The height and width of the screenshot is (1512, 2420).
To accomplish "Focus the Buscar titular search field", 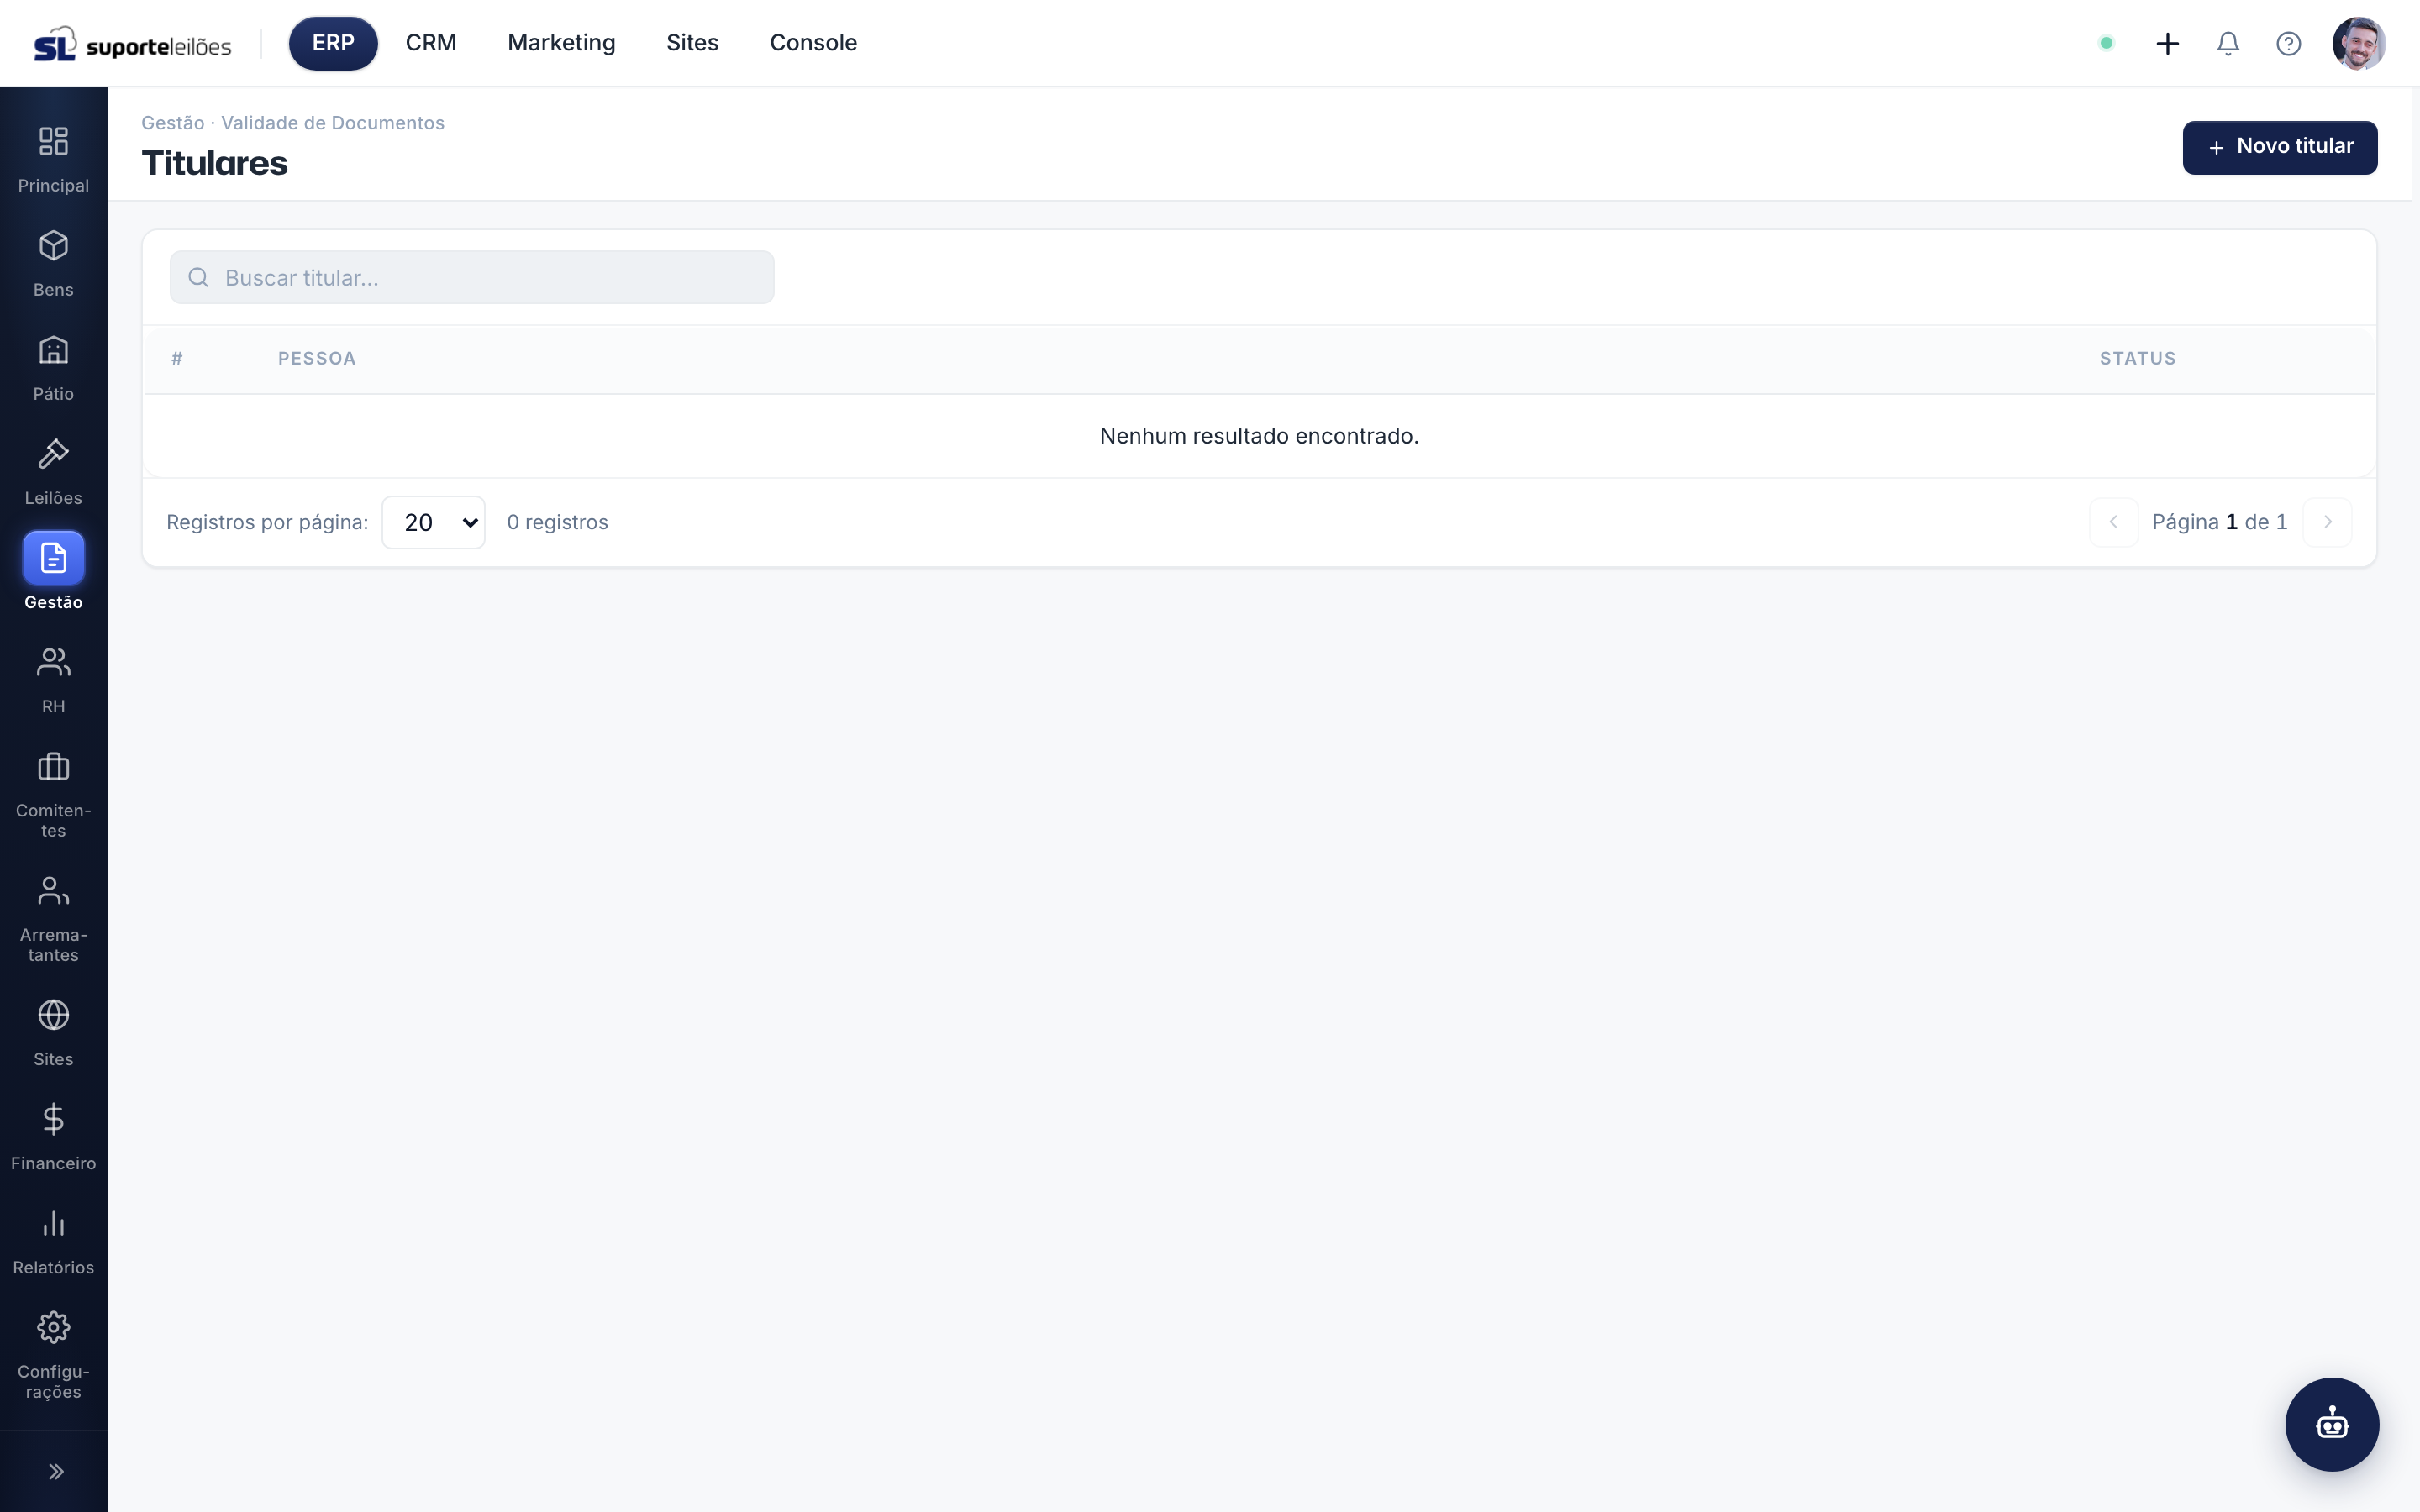I will coord(472,277).
